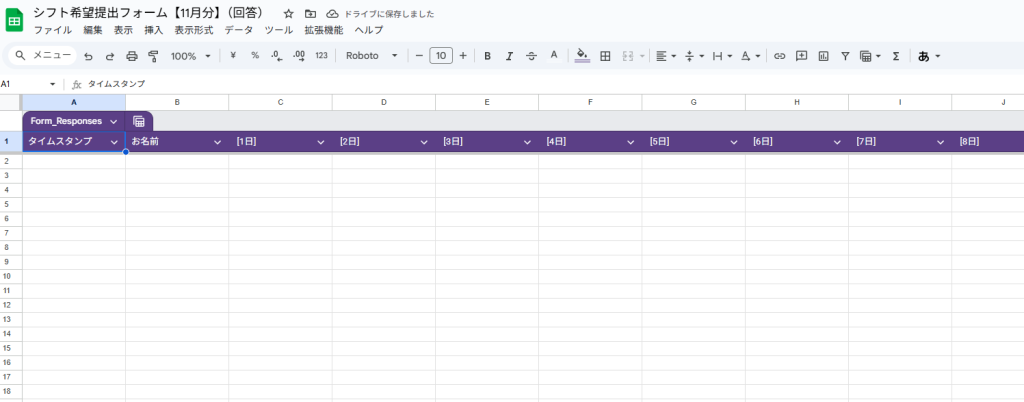The width and height of the screenshot is (1024, 402).
Task: Expand the Roboto font dropdown
Action: tap(372, 56)
